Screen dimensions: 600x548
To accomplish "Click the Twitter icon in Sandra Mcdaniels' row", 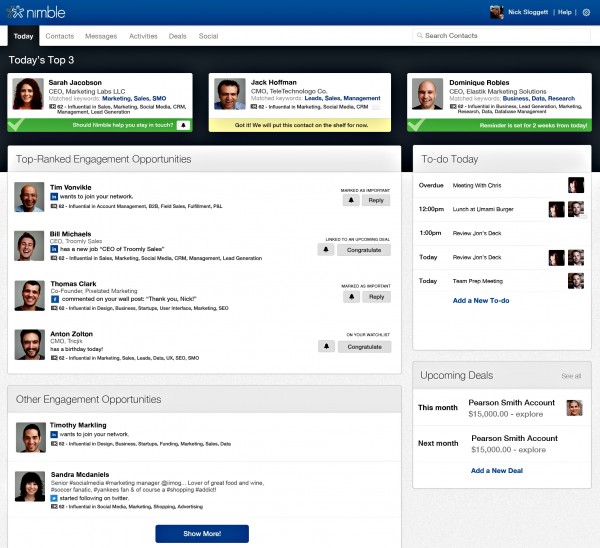I will pyautogui.click(x=54, y=498).
